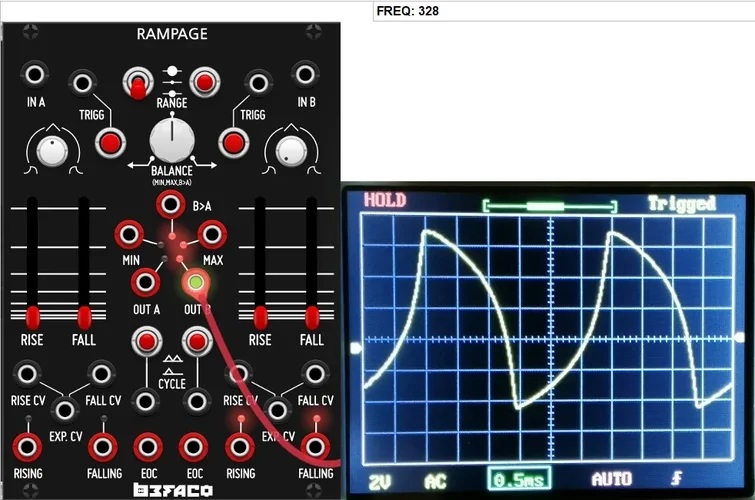Click the left RISE CV jack
Viewport: 755px width, 500px height.
click(x=26, y=374)
